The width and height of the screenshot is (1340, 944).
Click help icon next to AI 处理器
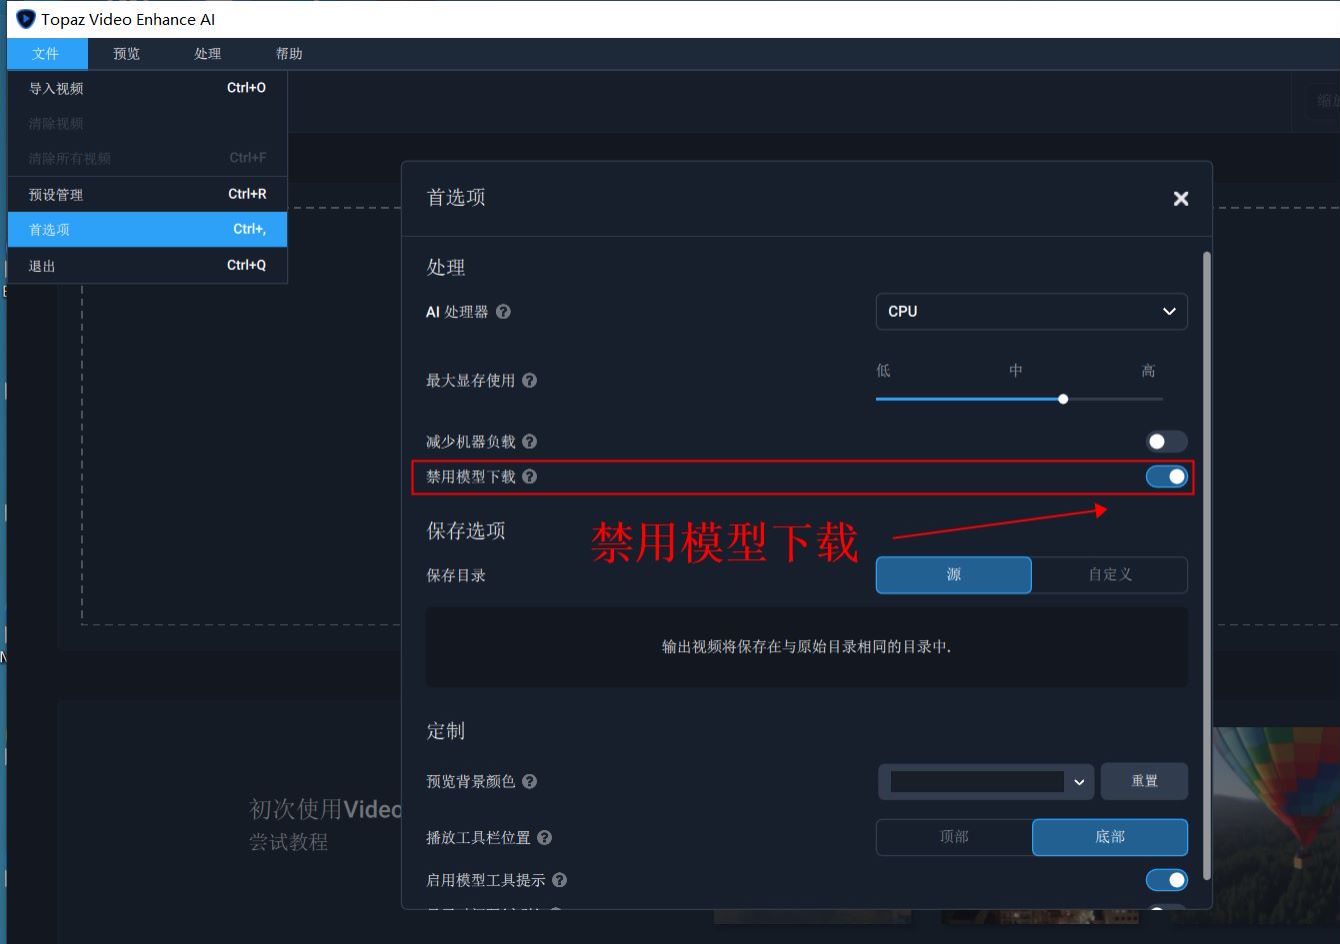pyautogui.click(x=503, y=312)
